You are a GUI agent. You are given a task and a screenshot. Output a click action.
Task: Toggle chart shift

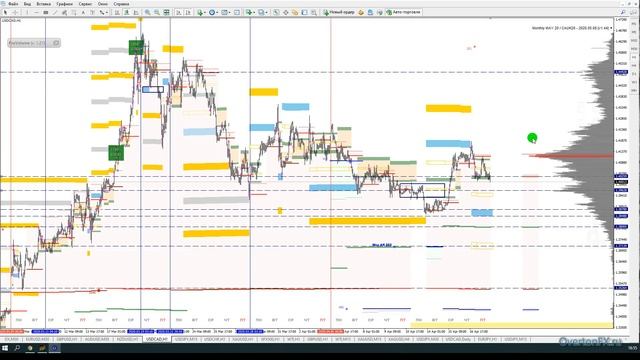point(188,12)
